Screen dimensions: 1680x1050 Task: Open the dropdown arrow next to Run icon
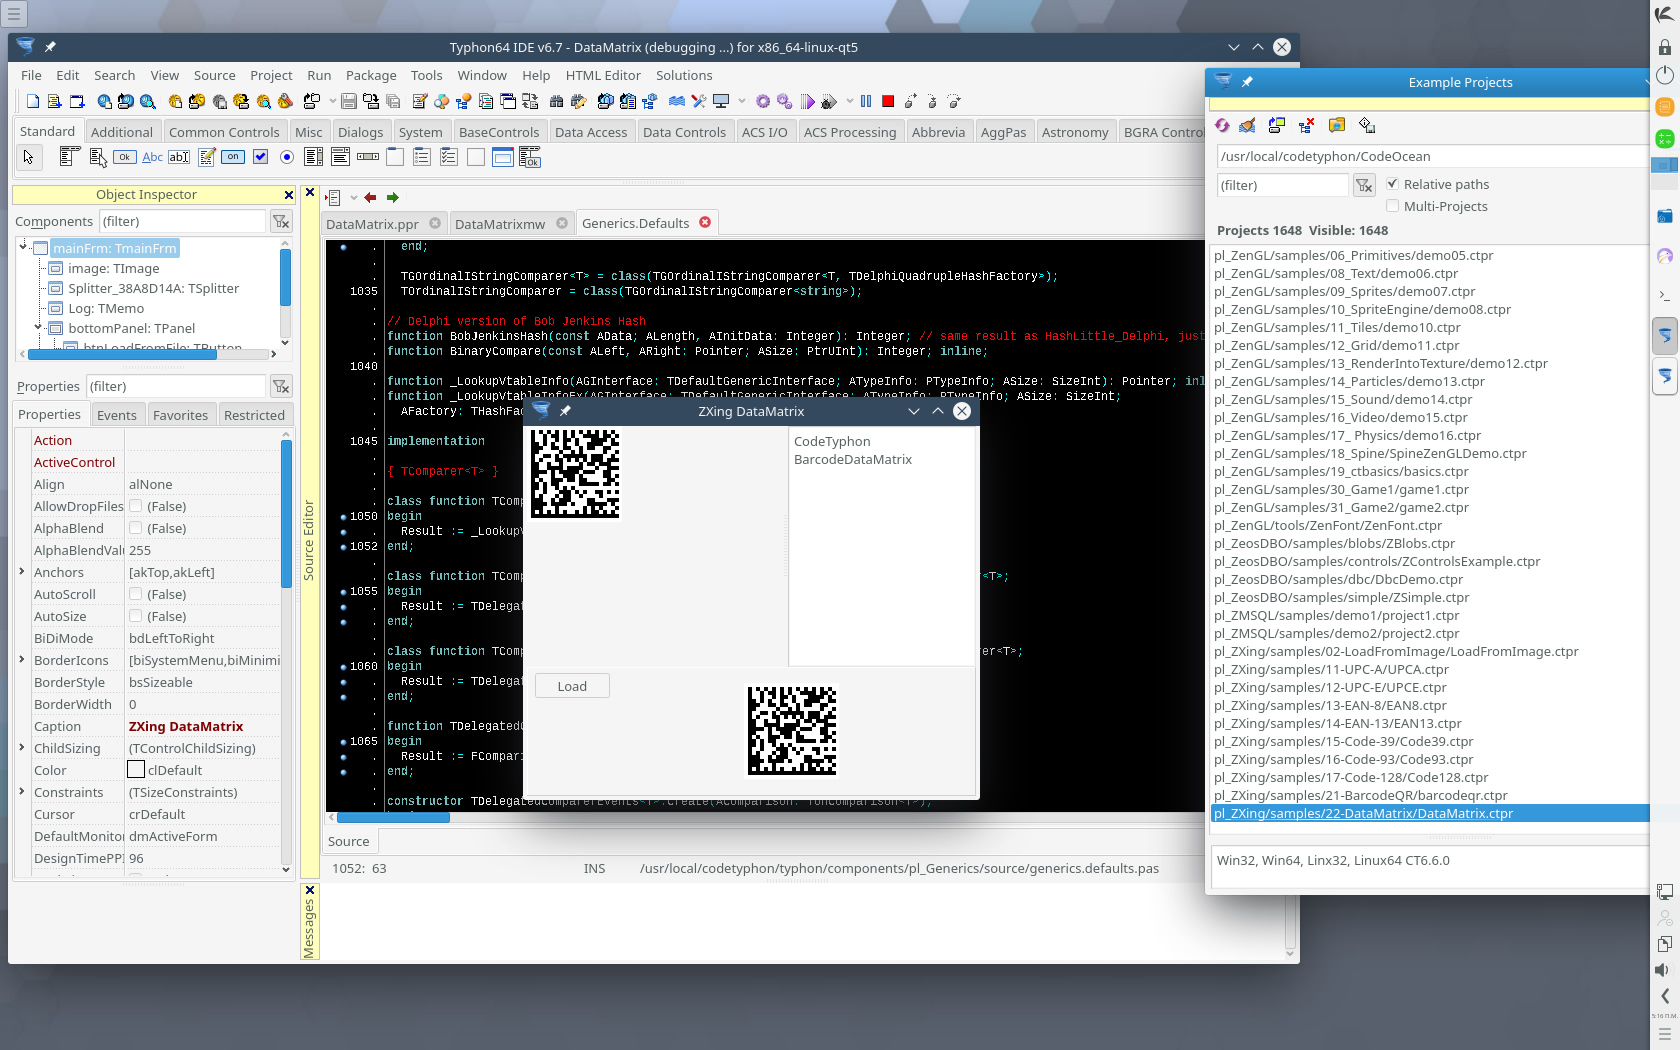click(x=849, y=101)
